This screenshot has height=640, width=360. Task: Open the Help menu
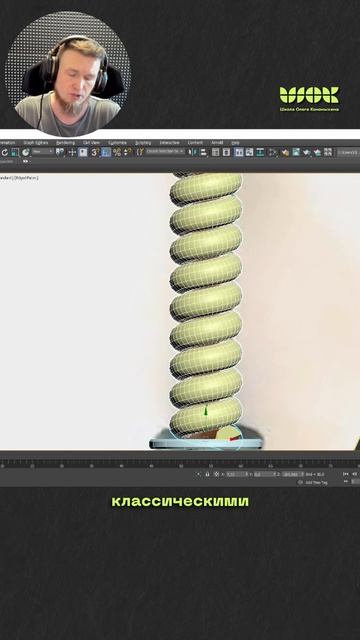236,143
